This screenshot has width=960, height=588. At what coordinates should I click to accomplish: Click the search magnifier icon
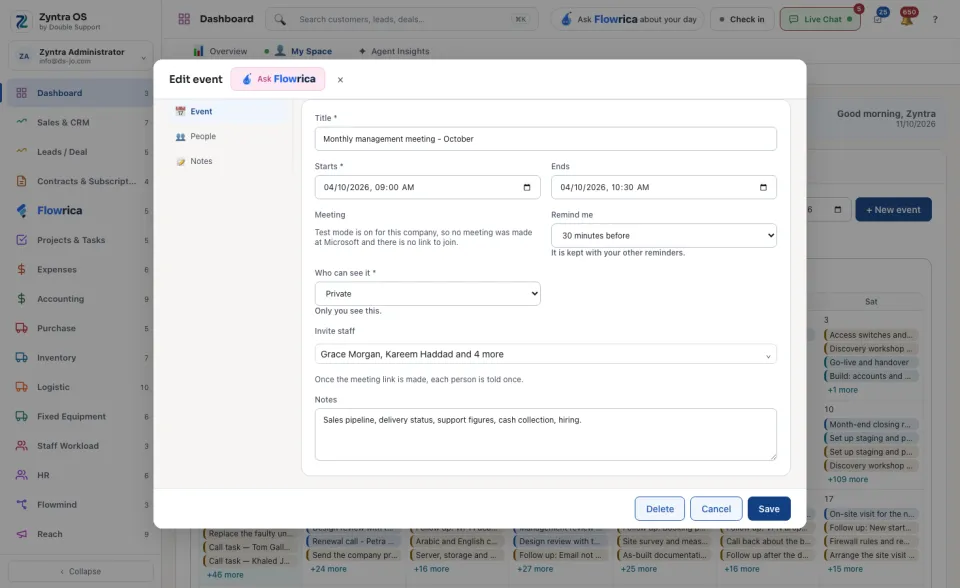click(x=280, y=20)
